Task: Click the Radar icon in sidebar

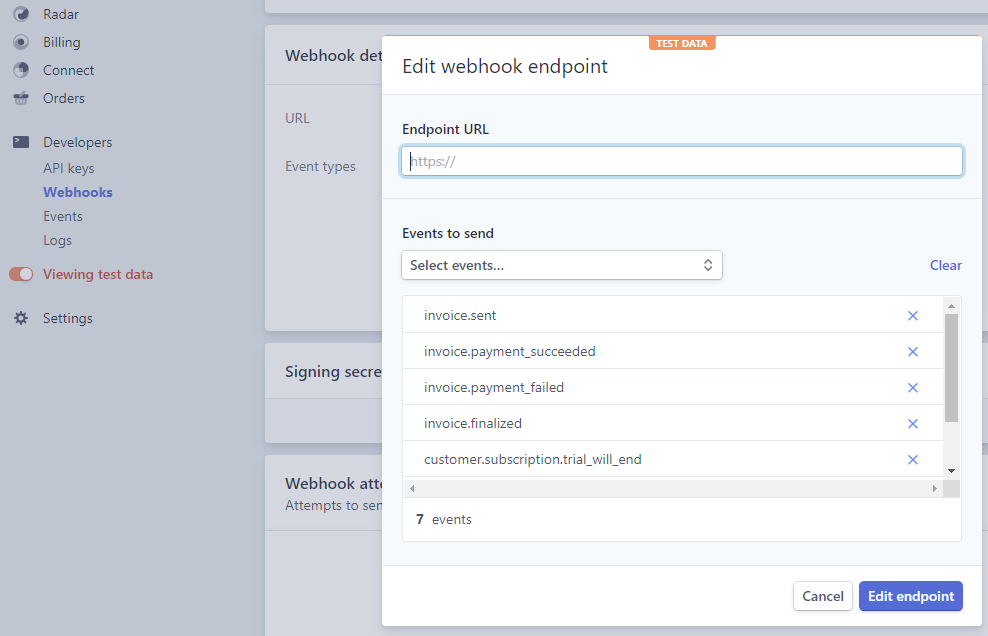Action: coord(21,14)
